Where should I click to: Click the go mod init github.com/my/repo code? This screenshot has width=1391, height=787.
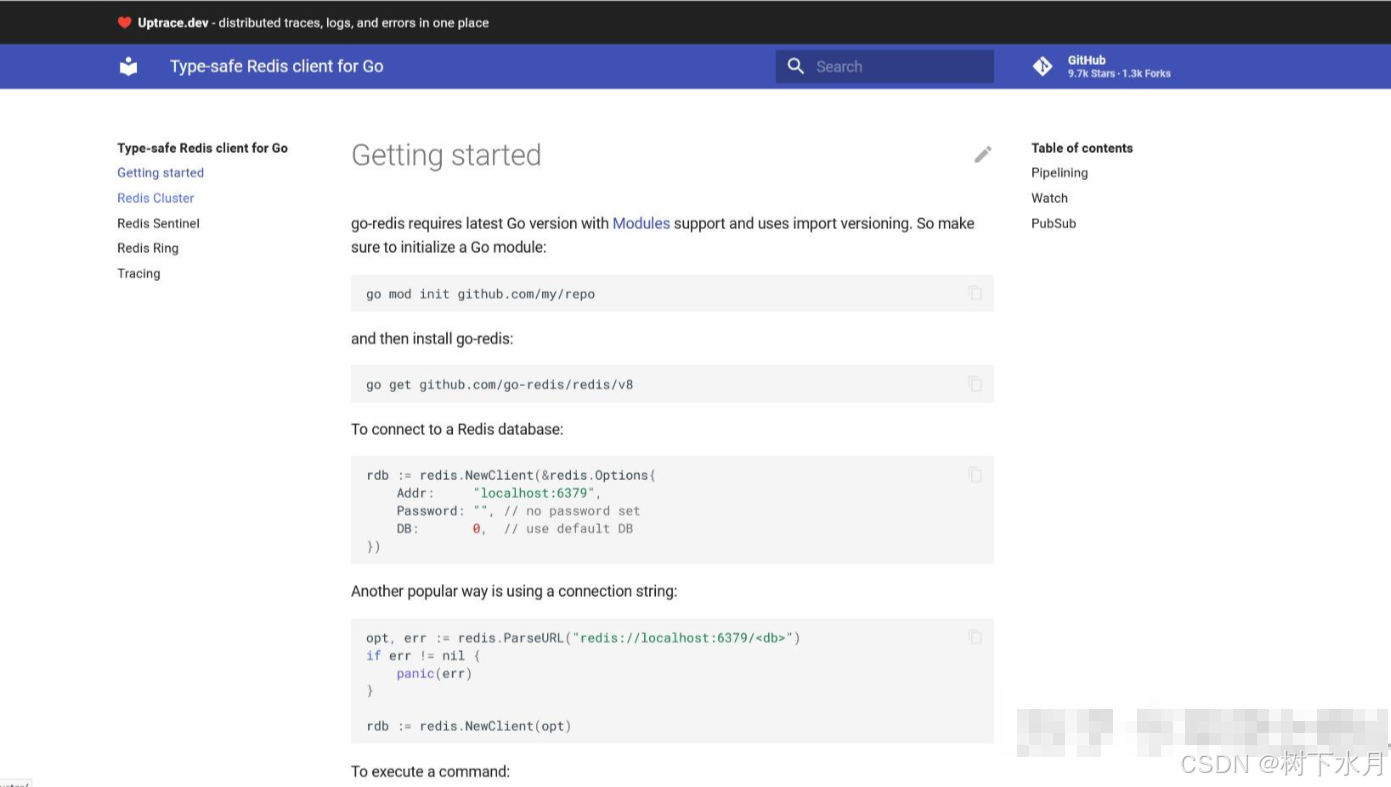480,294
